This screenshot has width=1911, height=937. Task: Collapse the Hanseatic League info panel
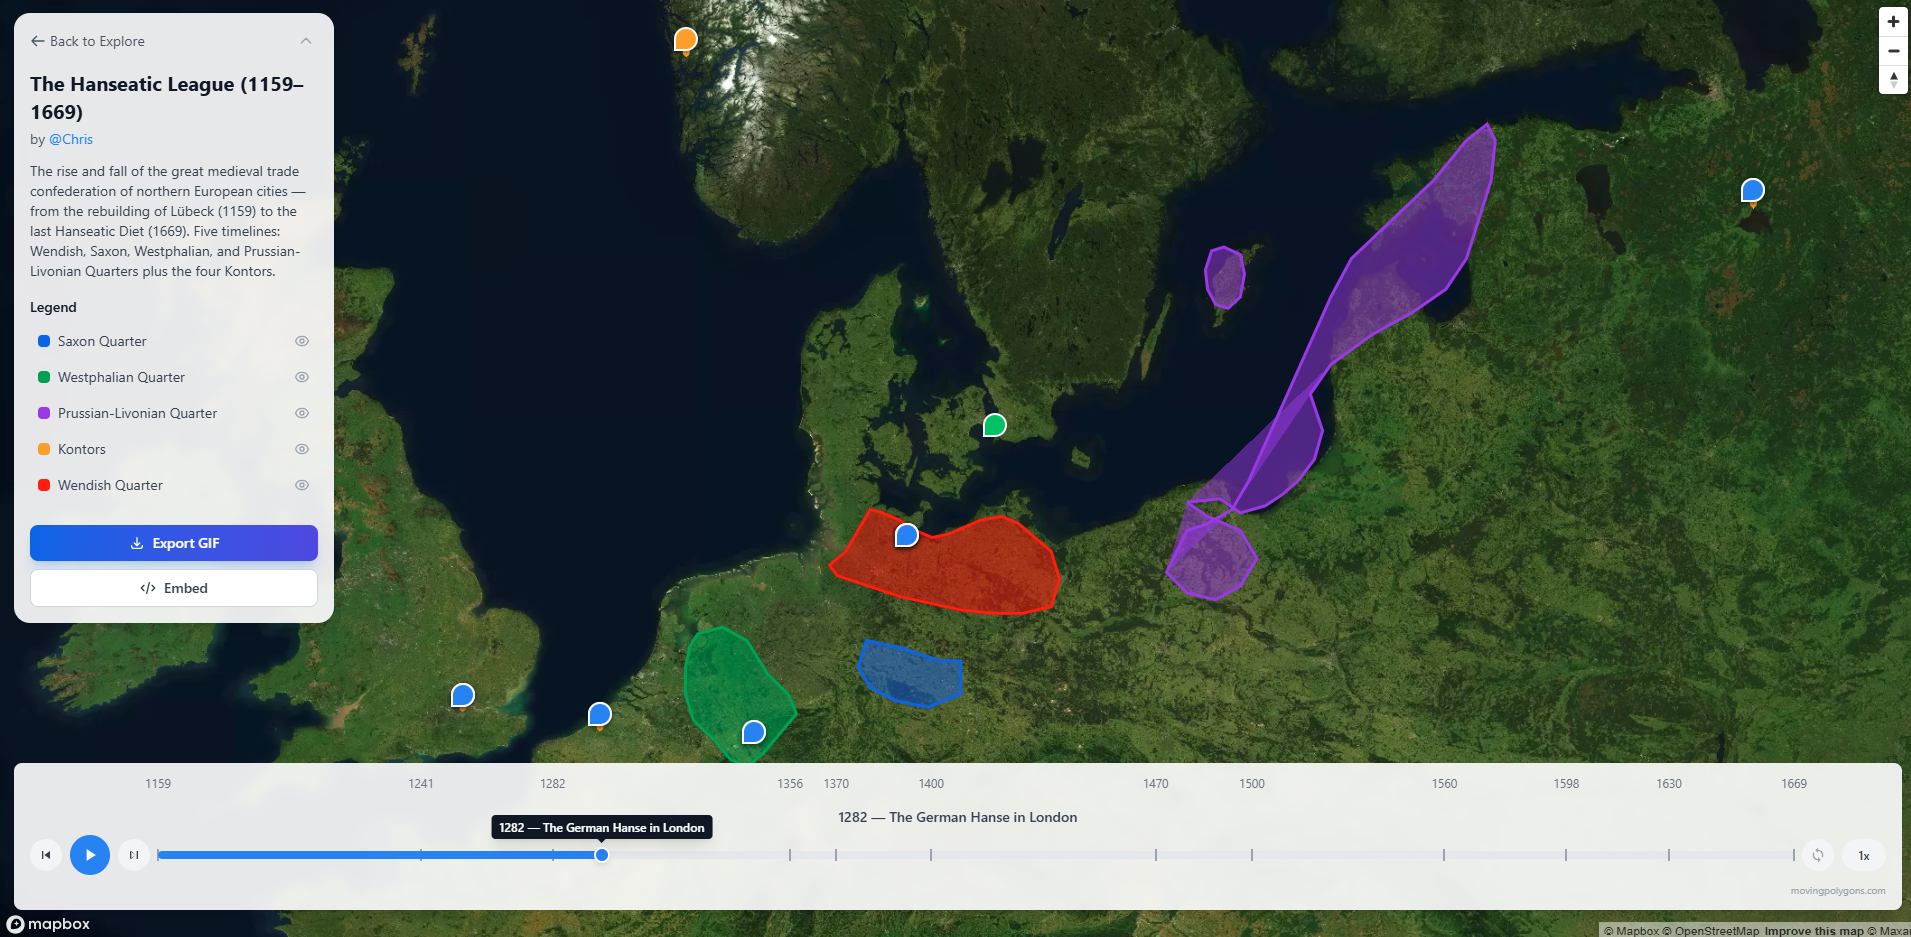click(x=306, y=41)
